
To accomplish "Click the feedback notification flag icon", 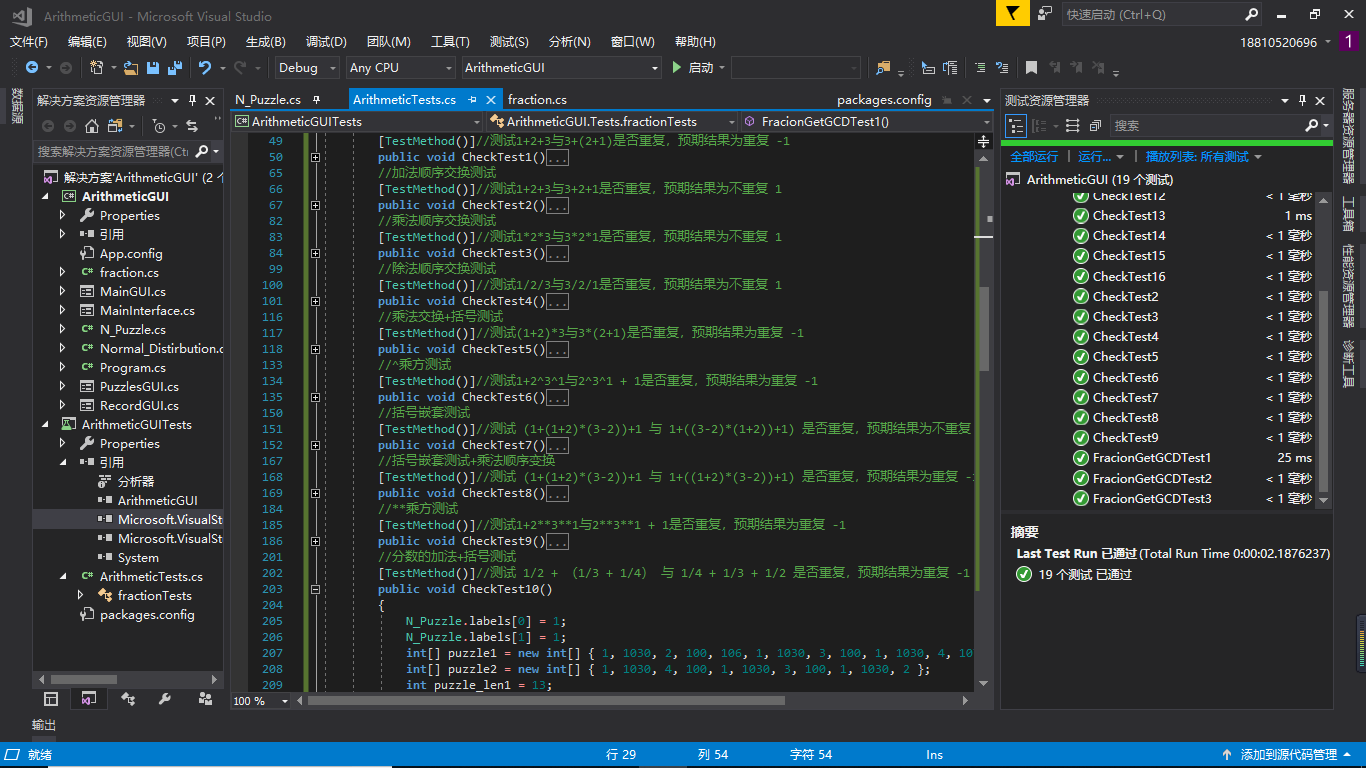I will coord(1013,14).
